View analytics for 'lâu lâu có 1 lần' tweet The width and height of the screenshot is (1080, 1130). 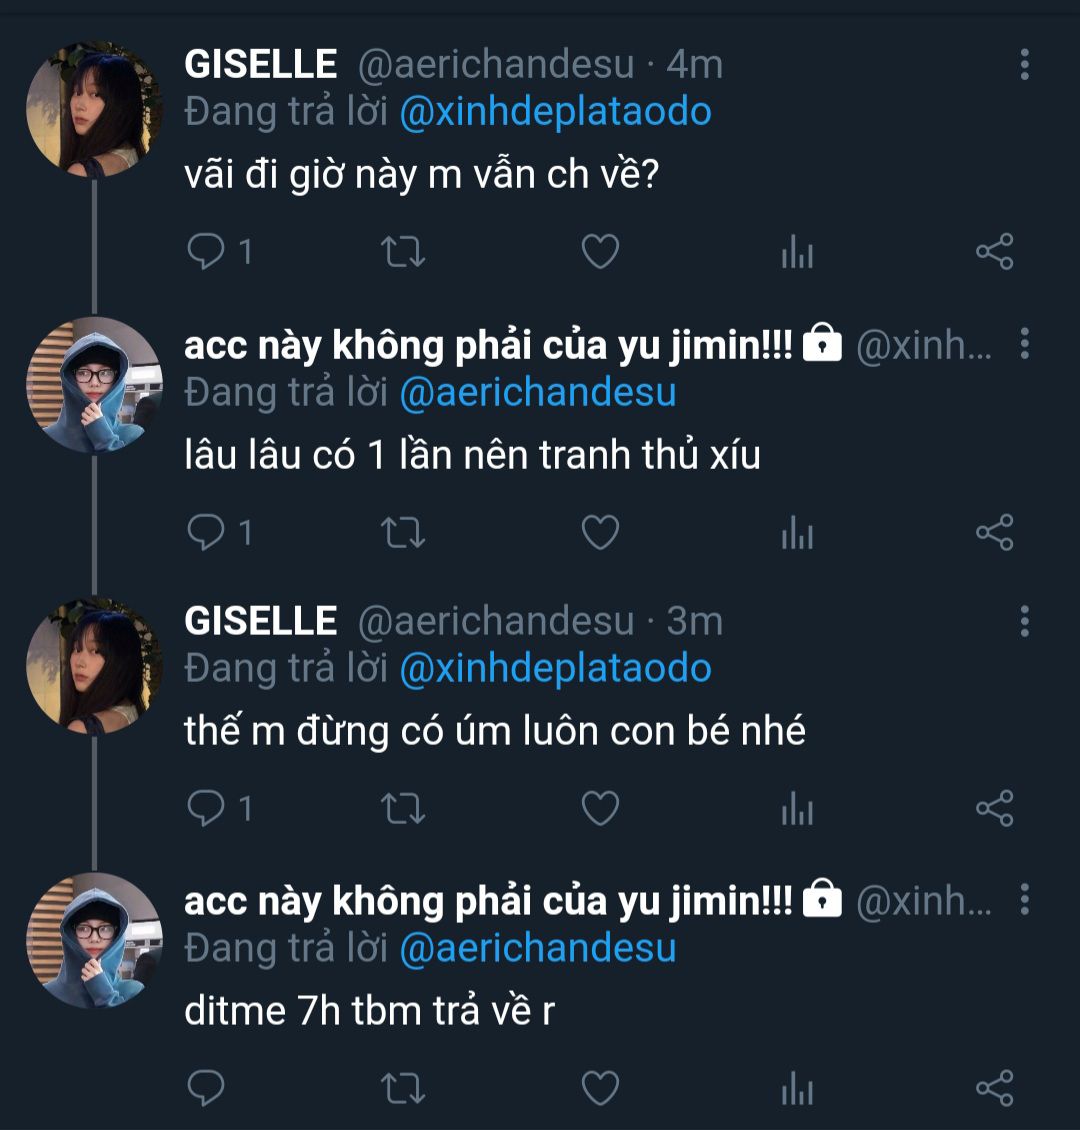796,533
